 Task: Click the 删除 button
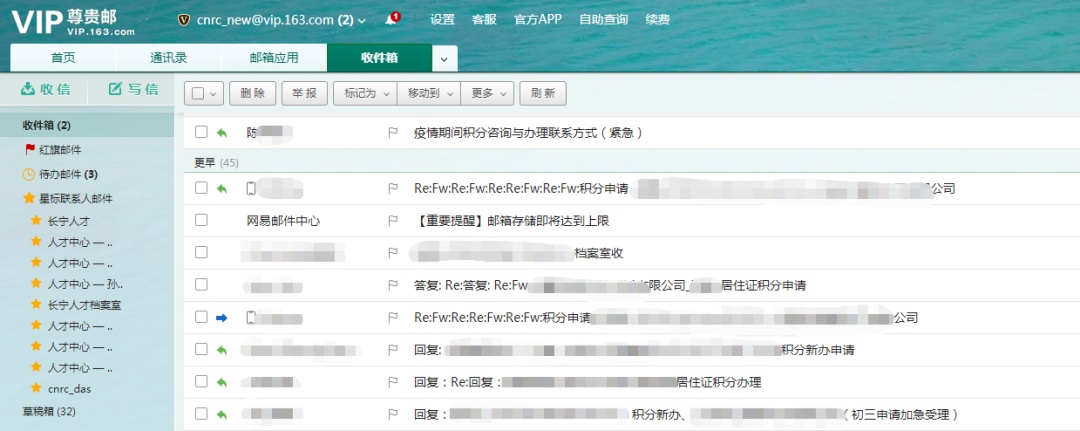click(x=253, y=94)
